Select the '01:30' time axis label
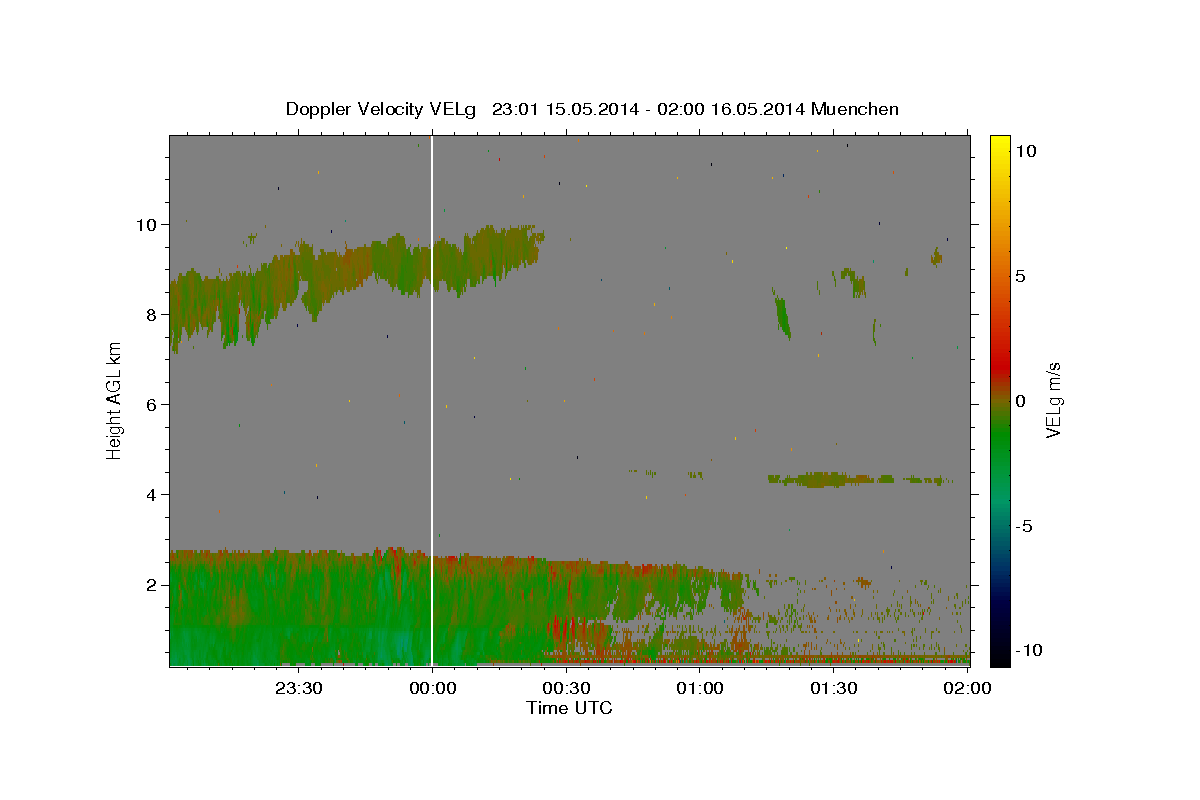The image size is (1200, 800). coord(834,688)
